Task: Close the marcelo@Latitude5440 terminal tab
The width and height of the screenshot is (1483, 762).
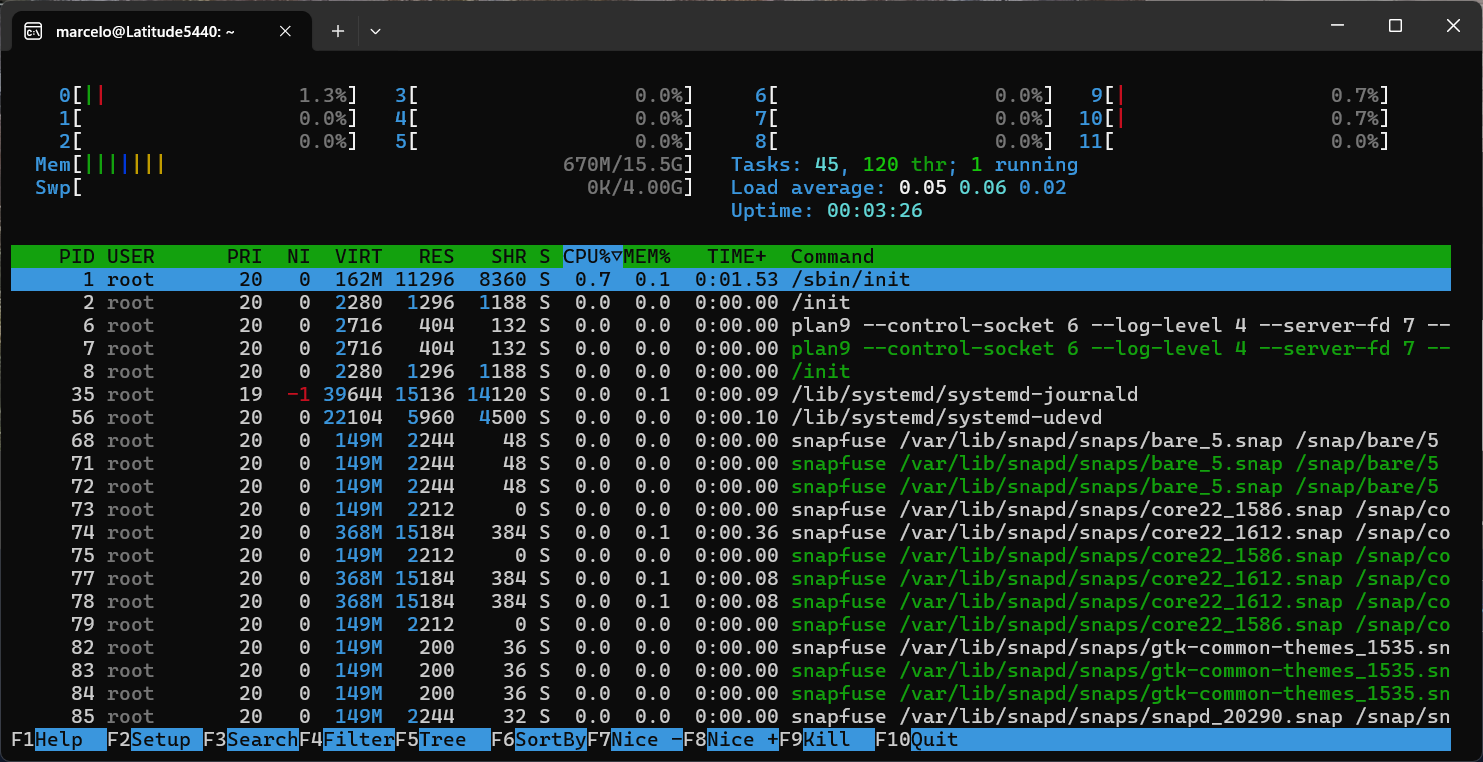Action: [285, 31]
